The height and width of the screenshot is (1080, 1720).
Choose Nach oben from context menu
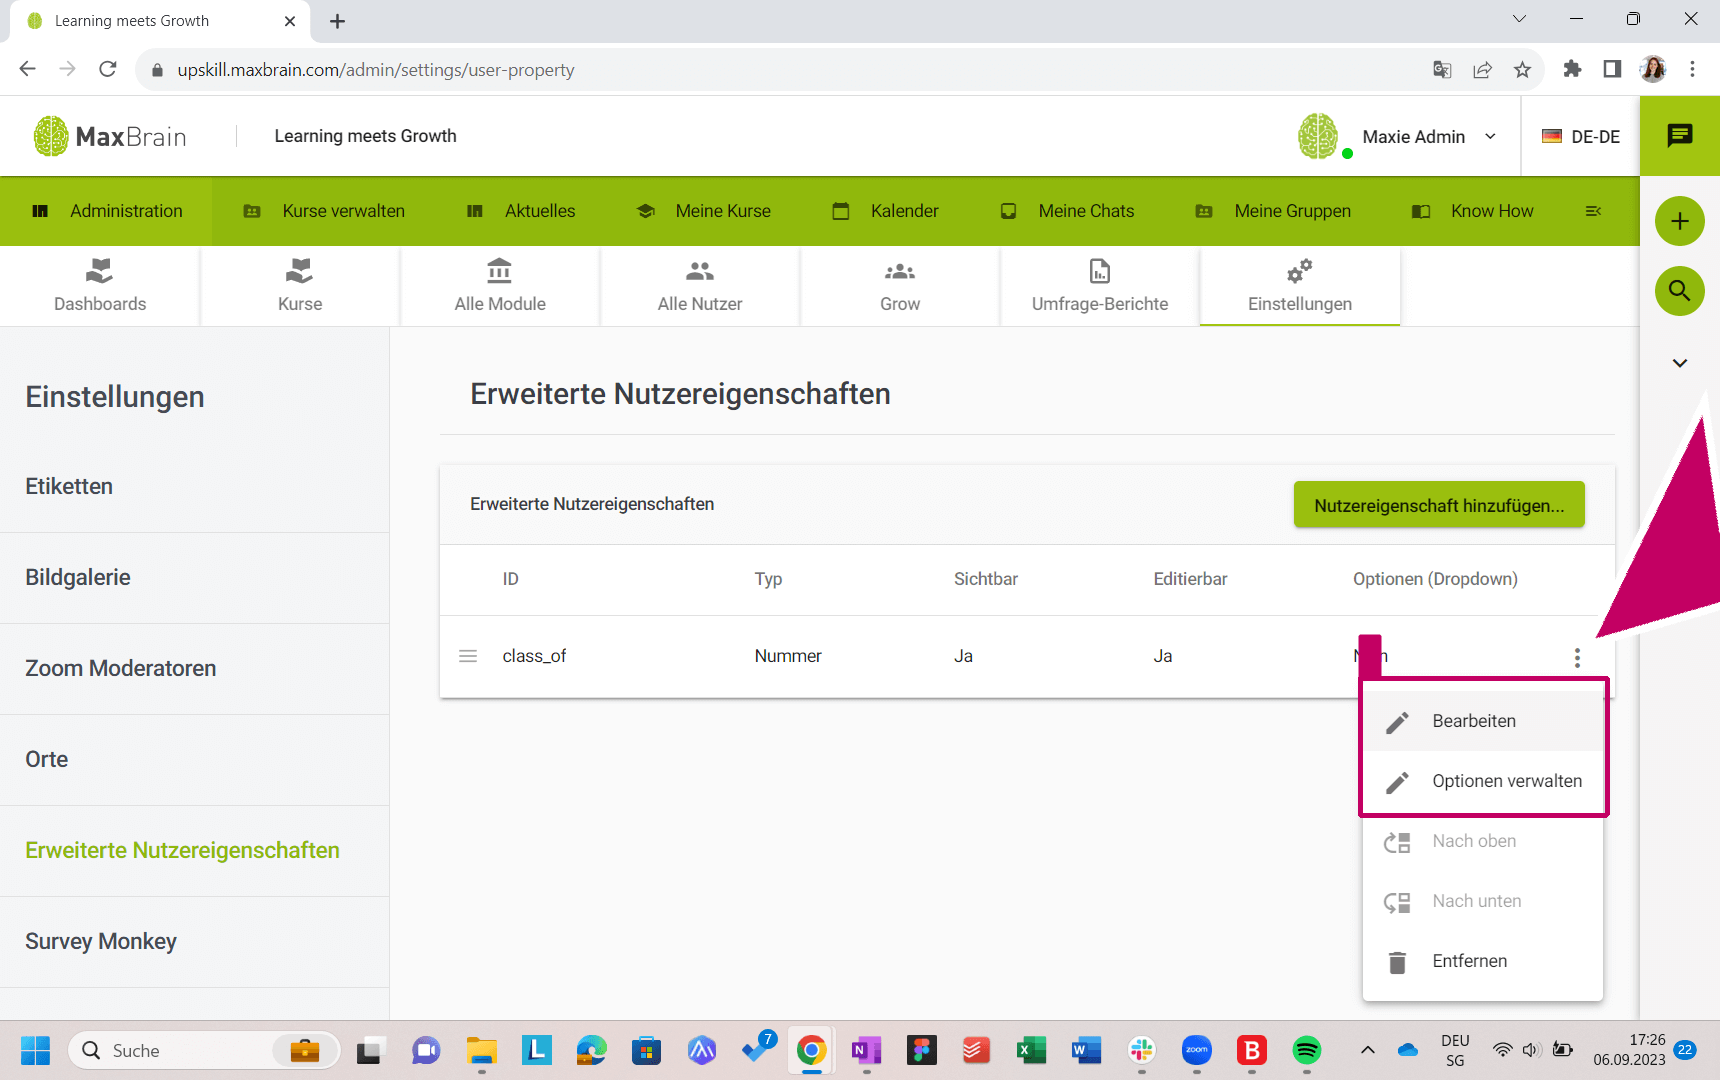tap(1483, 841)
